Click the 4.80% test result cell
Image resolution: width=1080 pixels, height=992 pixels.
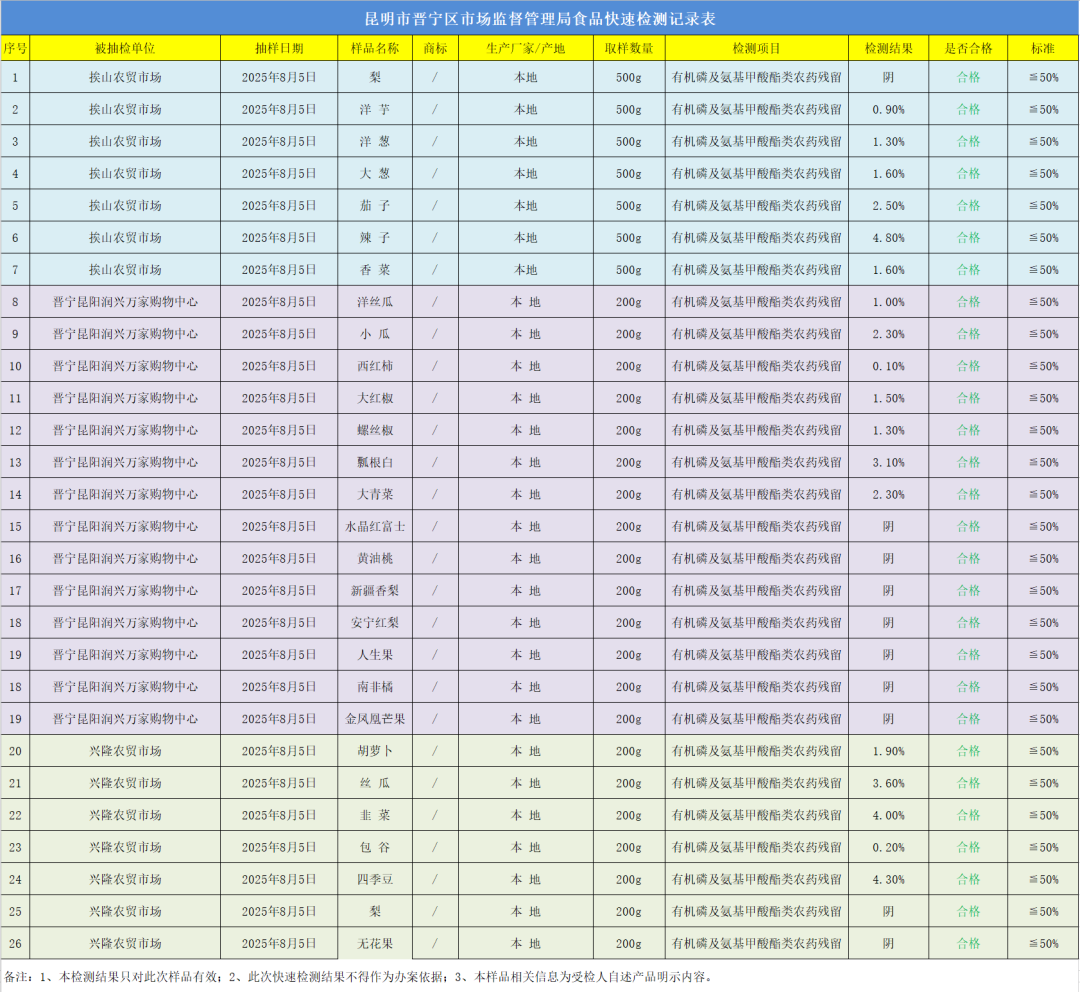pyautogui.click(x=888, y=238)
